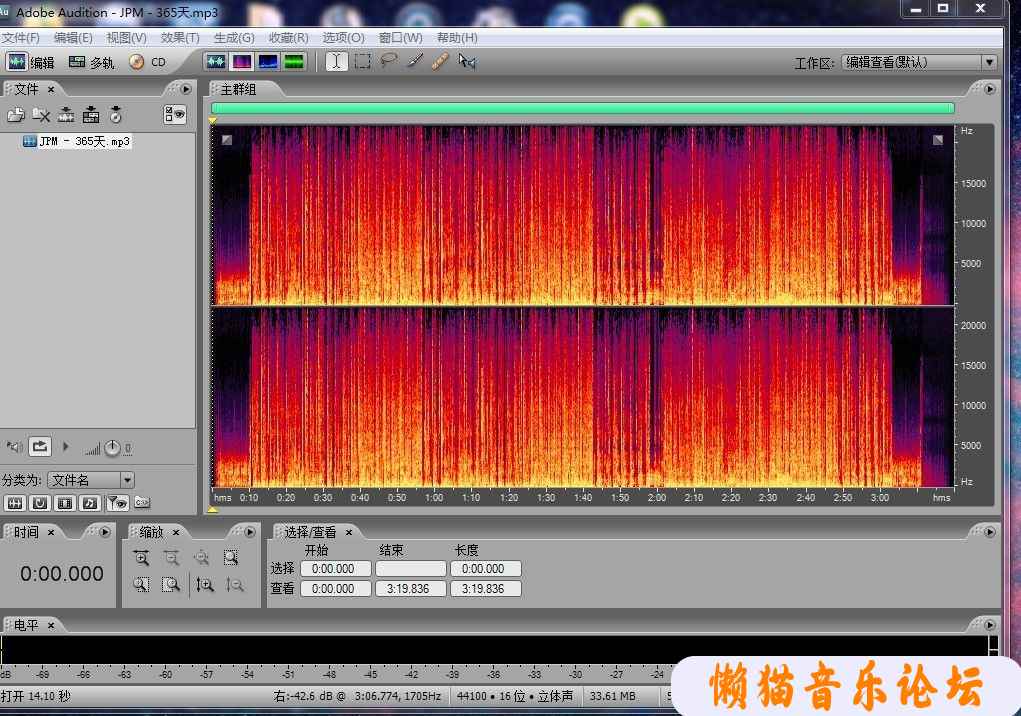The height and width of the screenshot is (716, 1021).
Task: Toggle show video files filter
Action: [65, 503]
